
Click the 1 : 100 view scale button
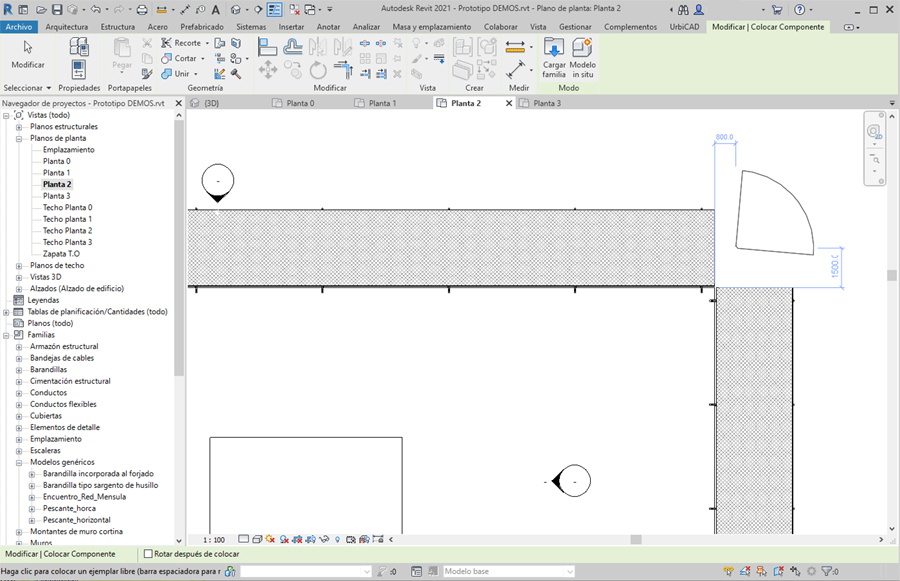coord(213,540)
